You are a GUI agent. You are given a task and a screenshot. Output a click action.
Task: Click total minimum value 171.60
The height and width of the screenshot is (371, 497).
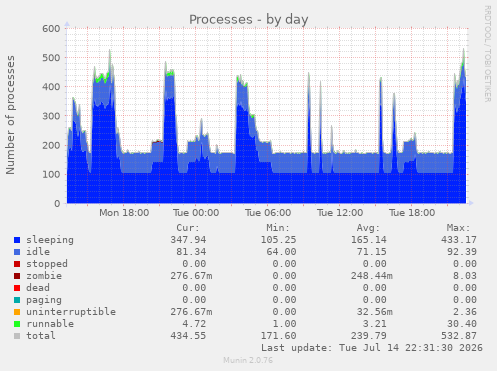[278, 336]
